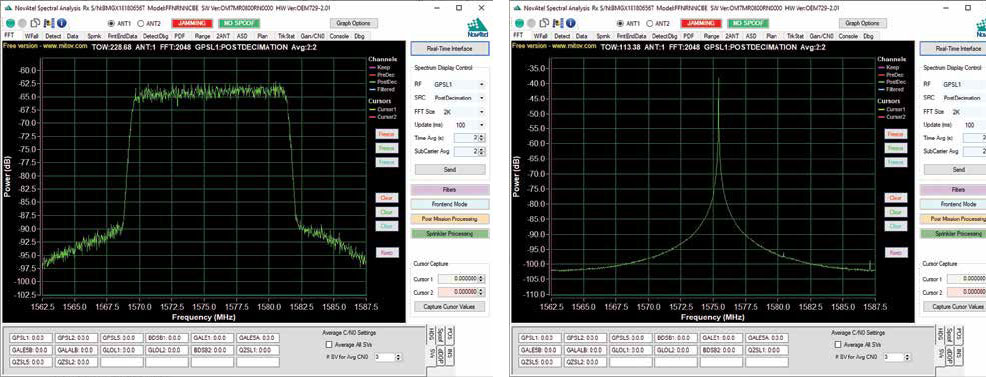Click the settings-style icon beside the copy icon, right window
This screenshot has height=377, width=986.
[558, 23]
